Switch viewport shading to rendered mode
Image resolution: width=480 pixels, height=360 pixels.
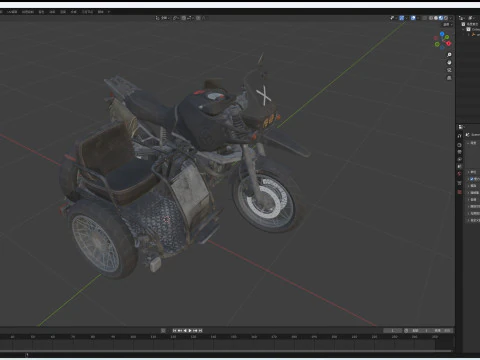[446, 18]
